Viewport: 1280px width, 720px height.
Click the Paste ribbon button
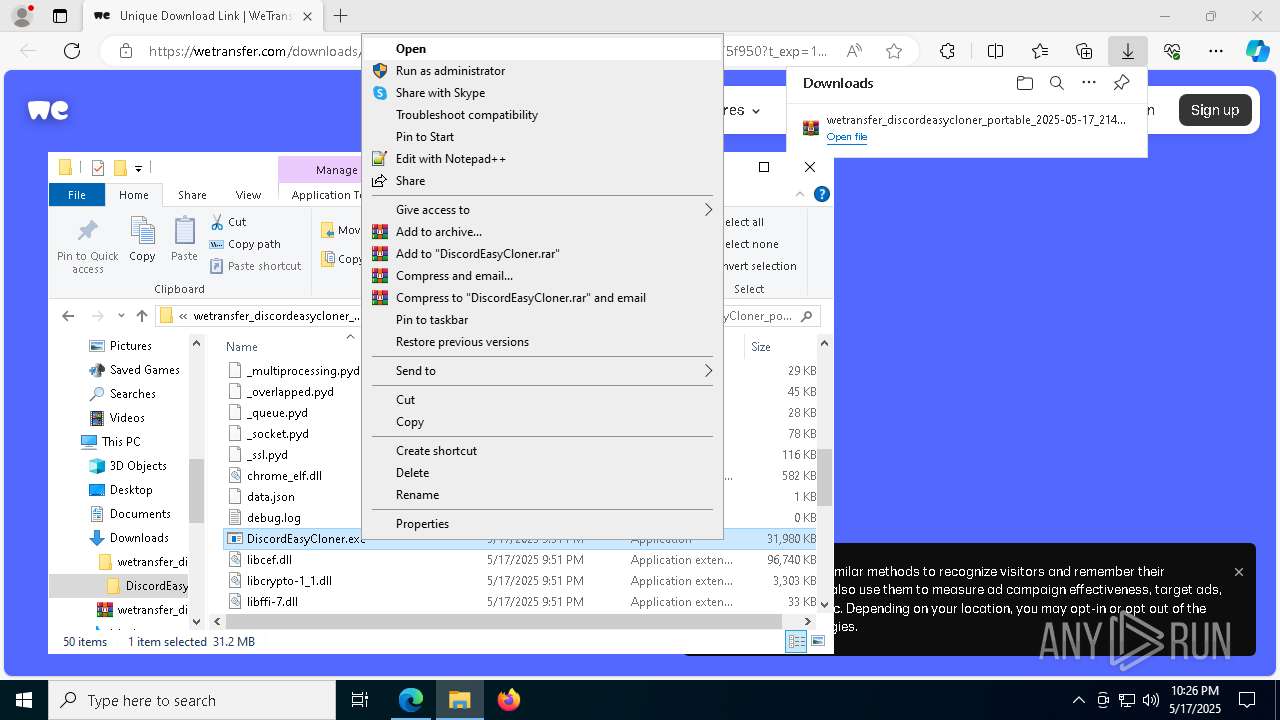tap(184, 240)
